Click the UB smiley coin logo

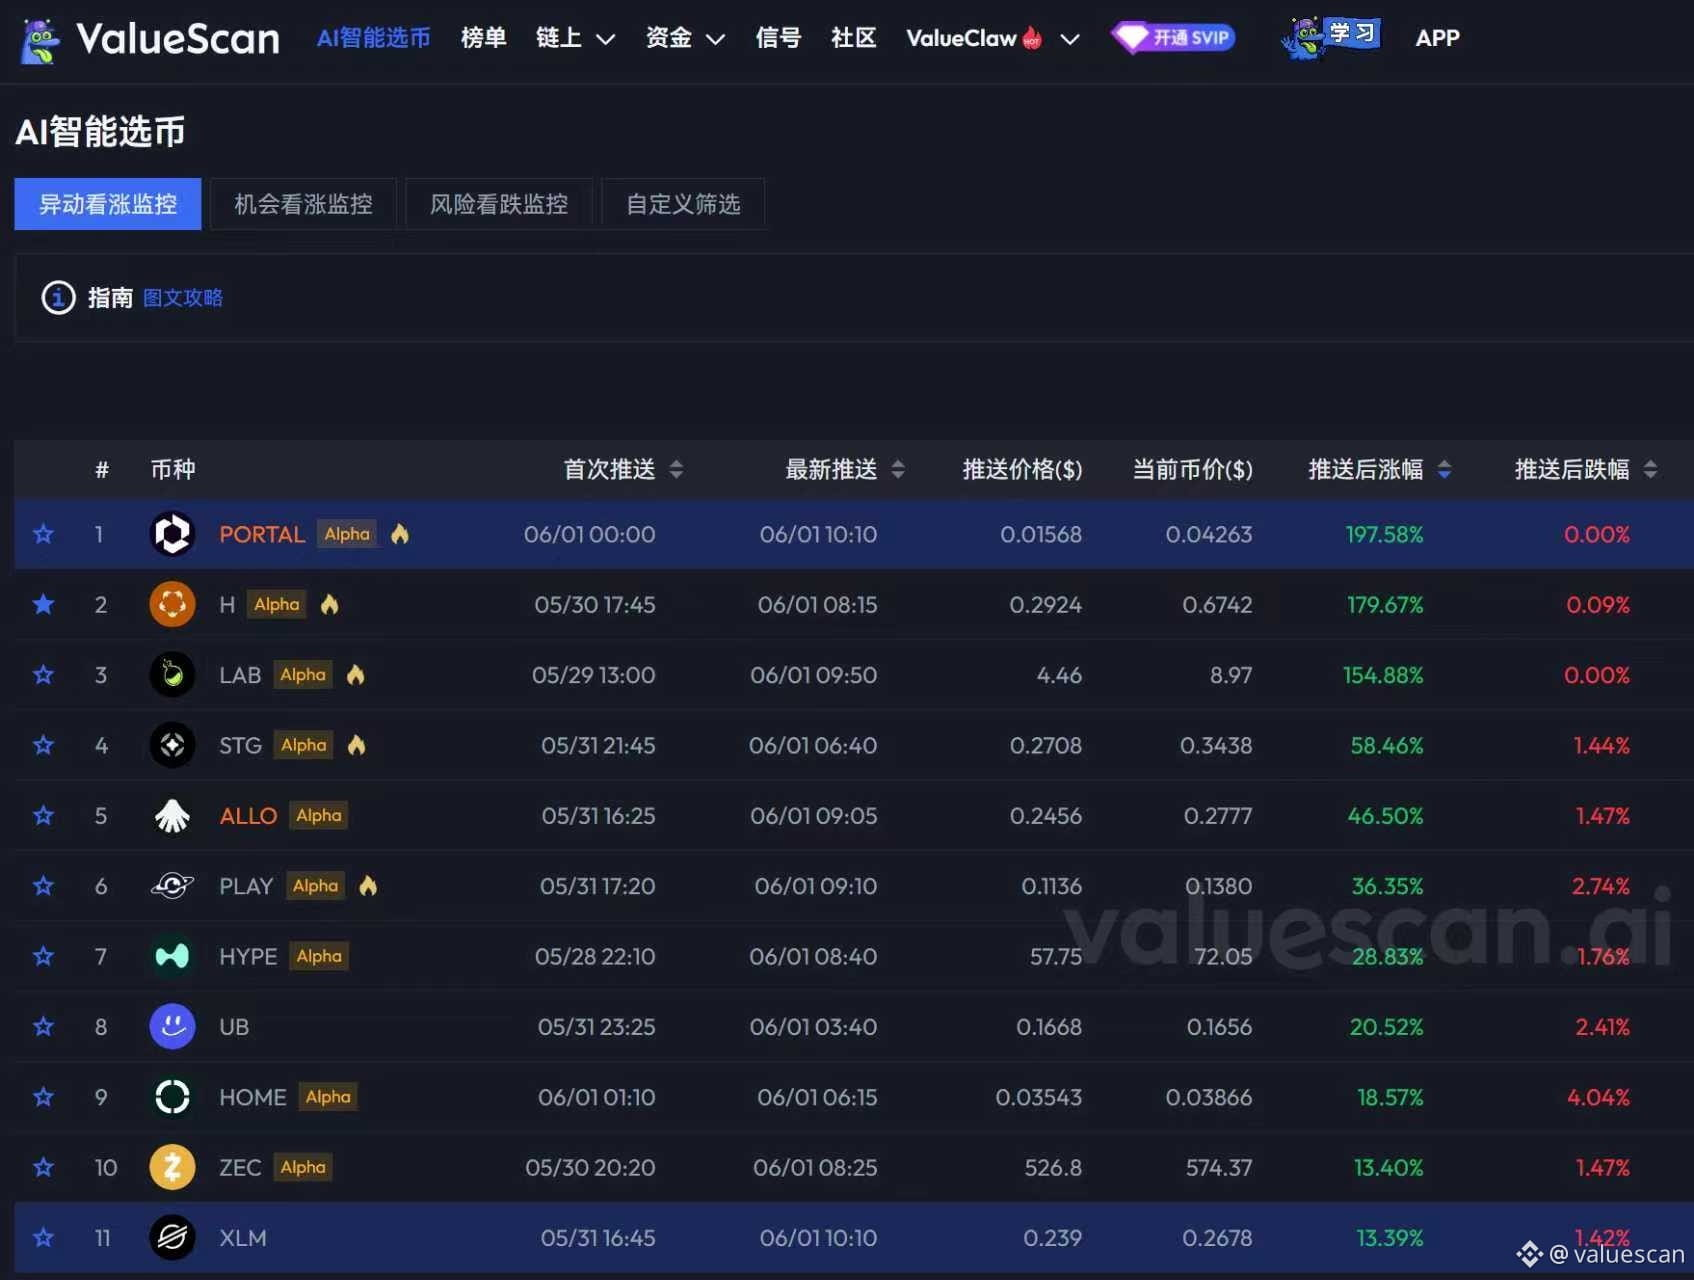click(x=172, y=1027)
